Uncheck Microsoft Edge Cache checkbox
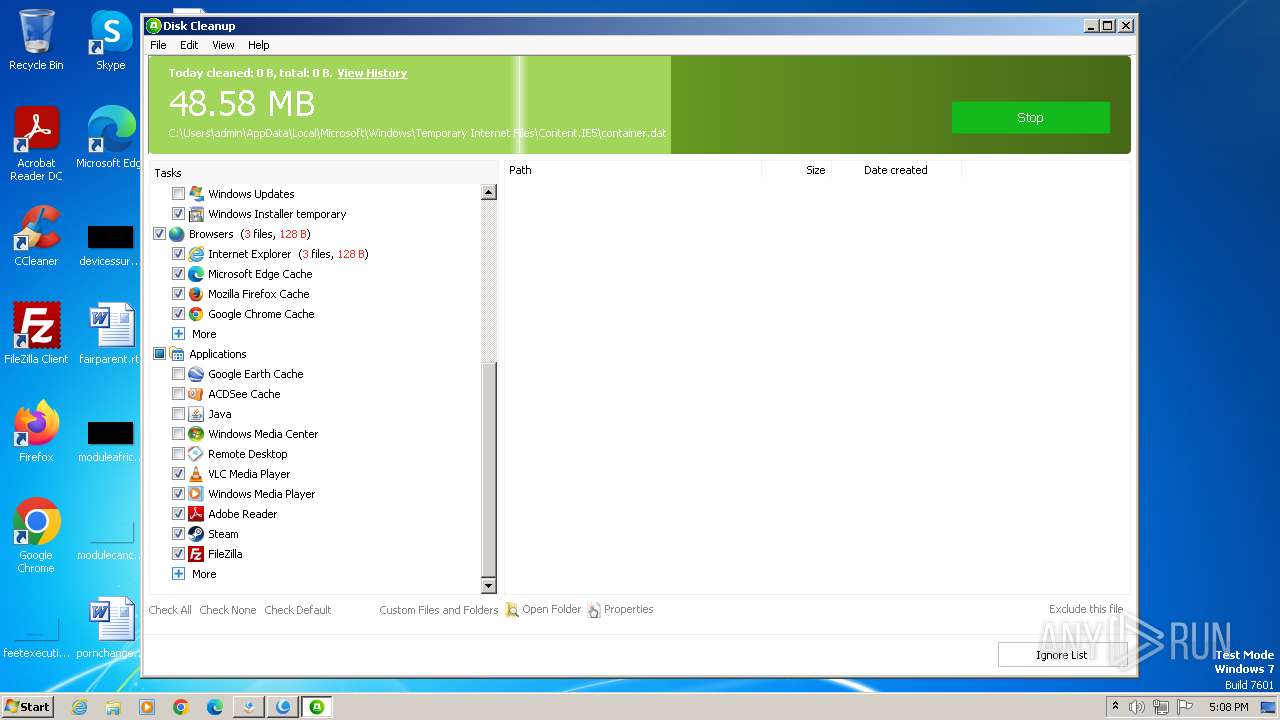The height and width of the screenshot is (720, 1280). (x=178, y=274)
